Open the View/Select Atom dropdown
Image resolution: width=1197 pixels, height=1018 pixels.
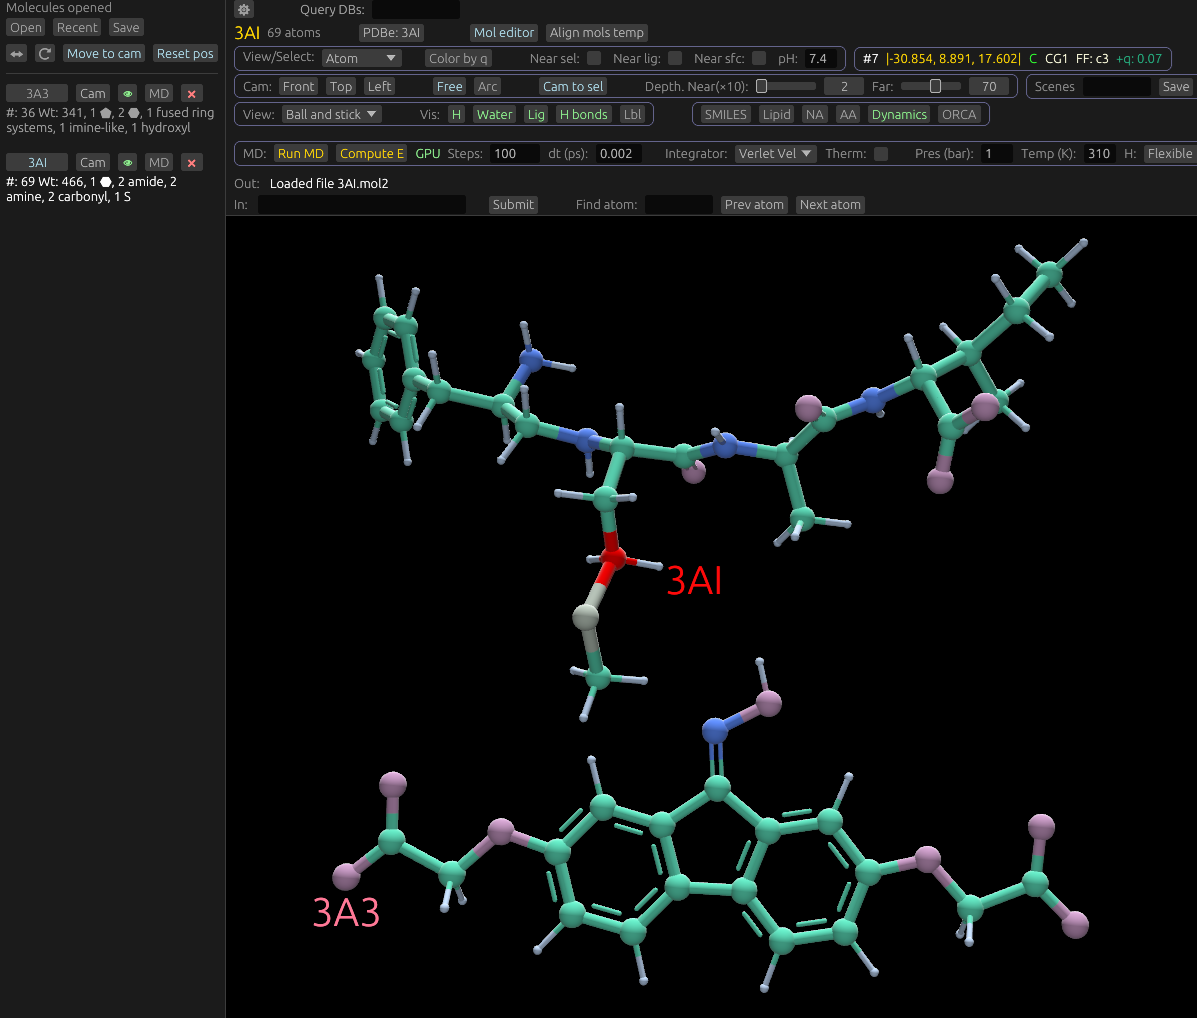[361, 59]
